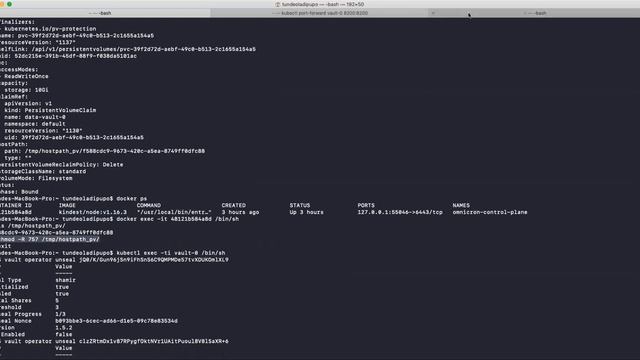Click the 'name: data-vault-0' line
The height and width of the screenshot is (360, 640).
(x=35, y=117)
